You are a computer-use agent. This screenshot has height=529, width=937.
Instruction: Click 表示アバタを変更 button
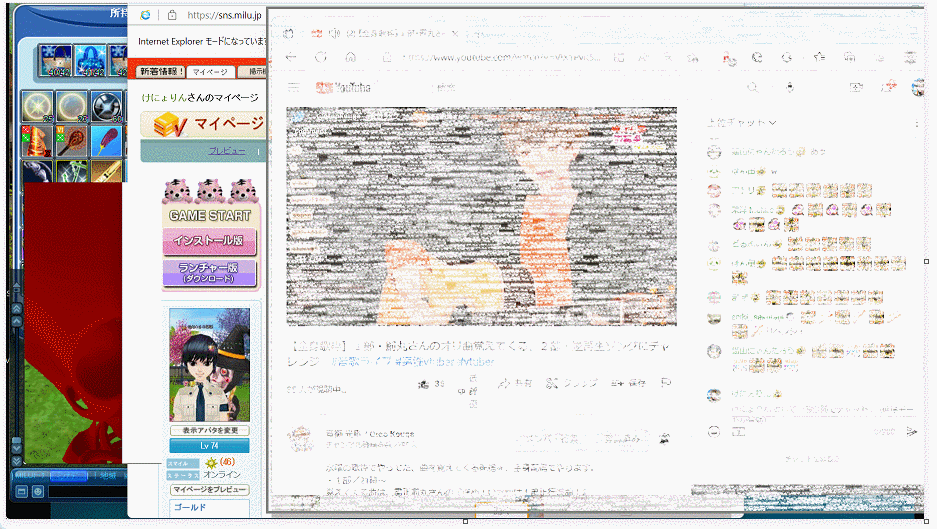210,430
